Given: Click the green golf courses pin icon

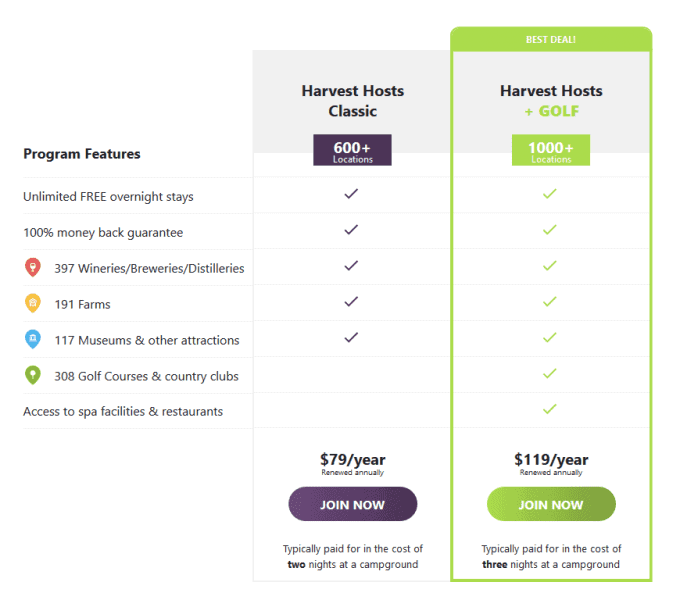Looking at the screenshot, I should pyautogui.click(x=33, y=375).
